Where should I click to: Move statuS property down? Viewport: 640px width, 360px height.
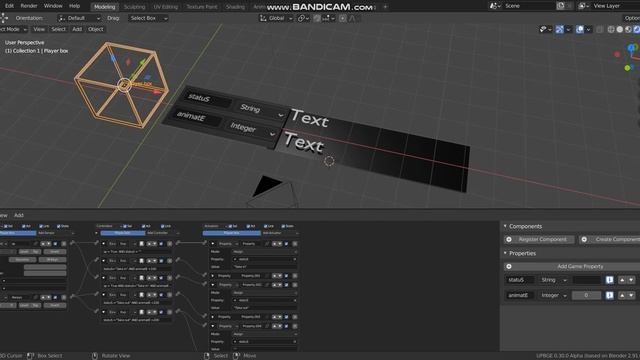631,280
